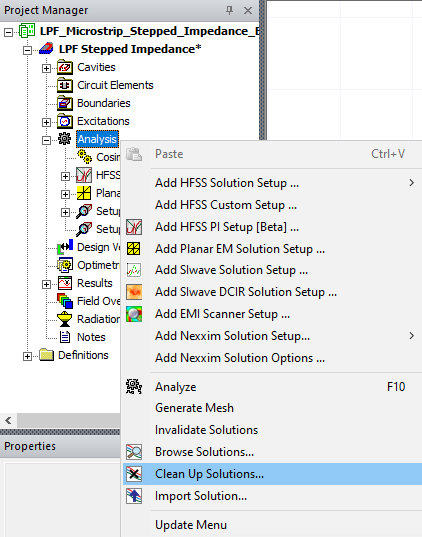Click the Import Solution arrow icon
Viewport: 422px width, 537px height.
click(134, 496)
